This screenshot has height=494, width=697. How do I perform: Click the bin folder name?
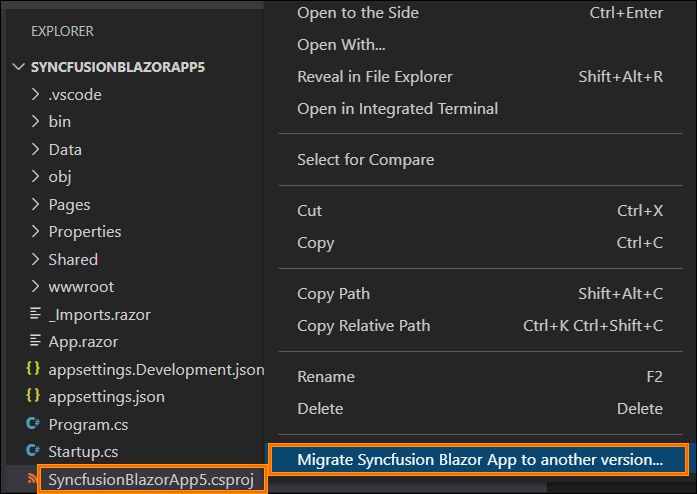coord(60,122)
